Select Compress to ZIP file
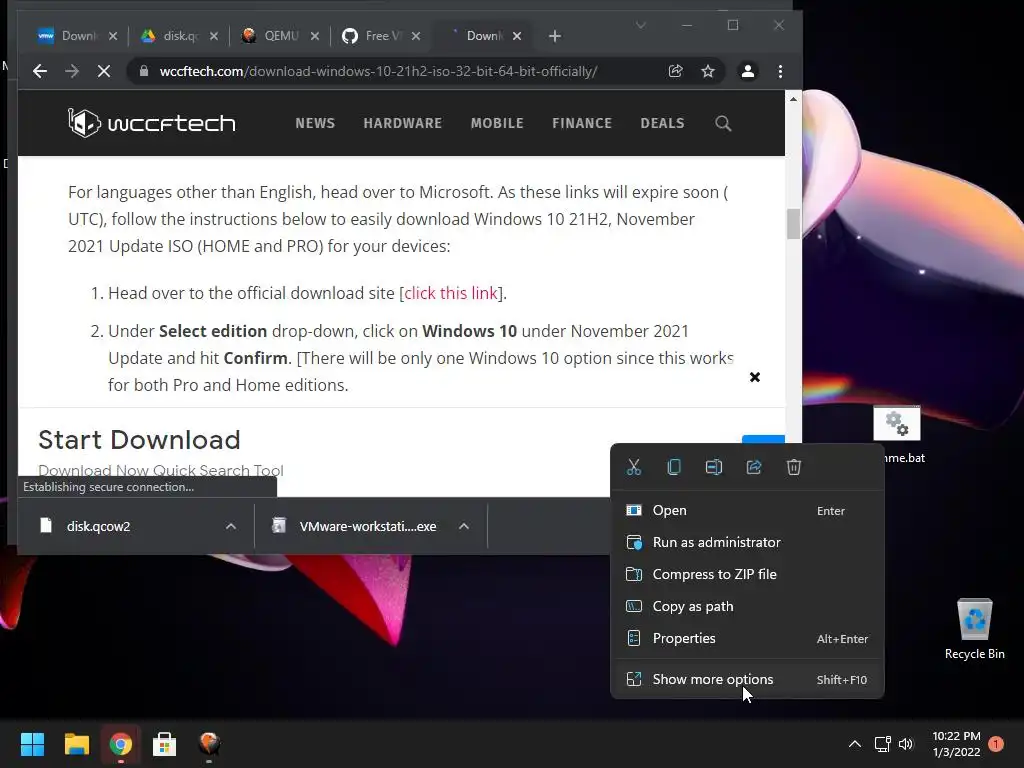 (x=747, y=574)
